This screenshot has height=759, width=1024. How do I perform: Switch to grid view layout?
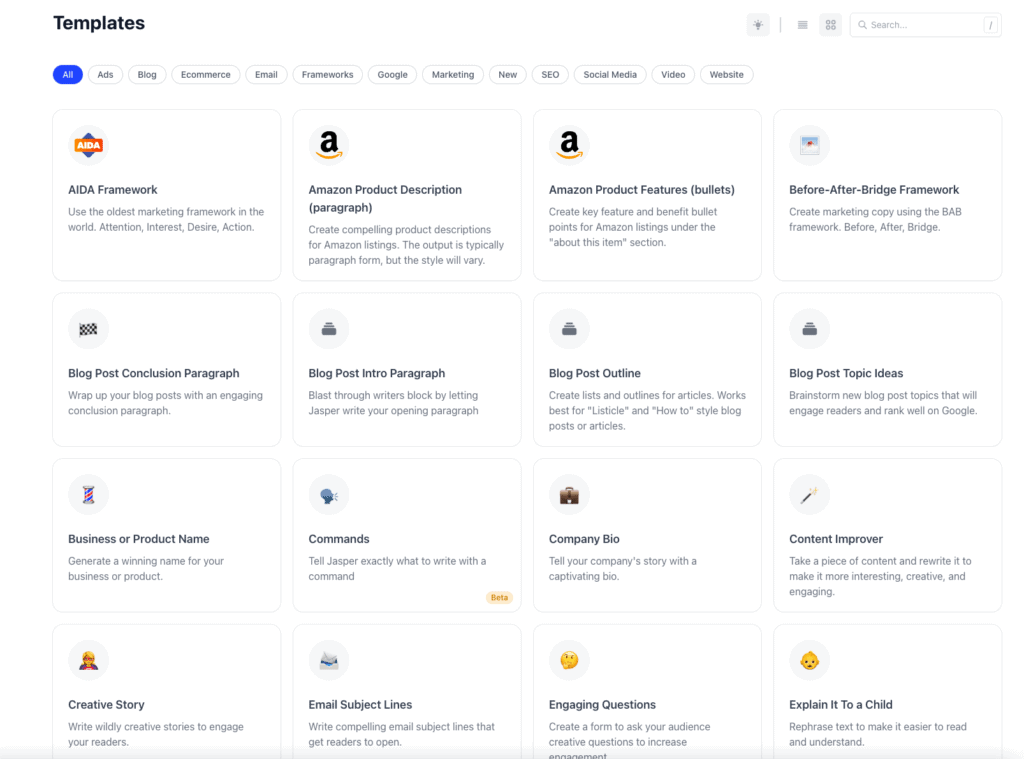830,25
